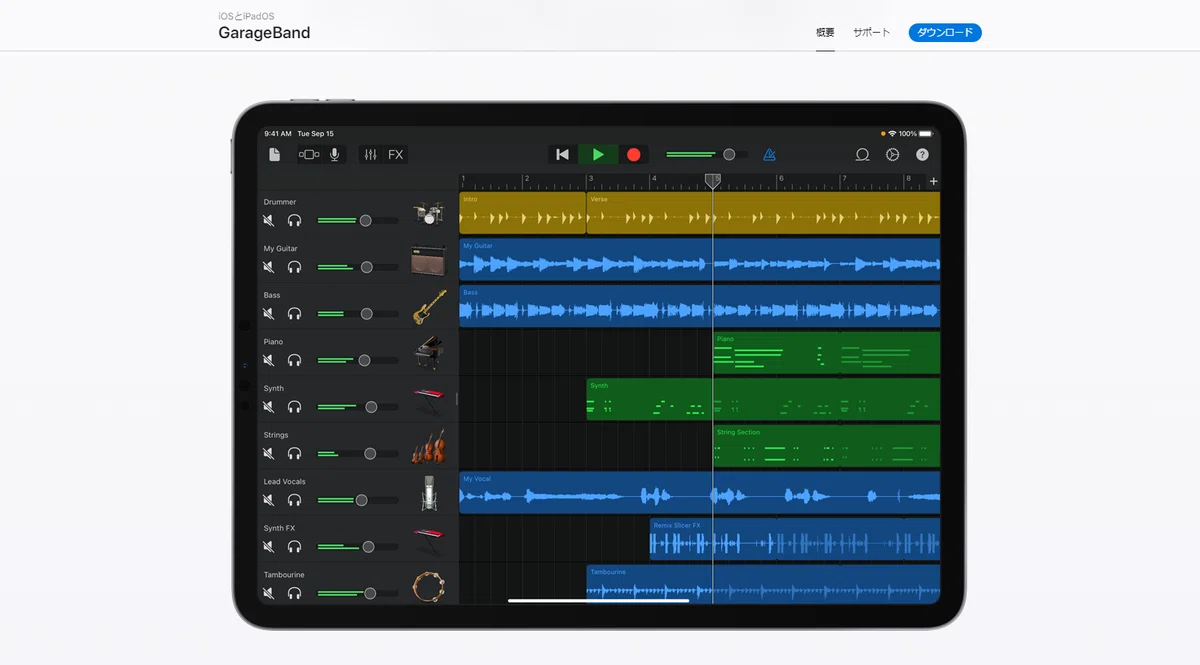Adjust the Lead Vocals volume slider

[357, 500]
